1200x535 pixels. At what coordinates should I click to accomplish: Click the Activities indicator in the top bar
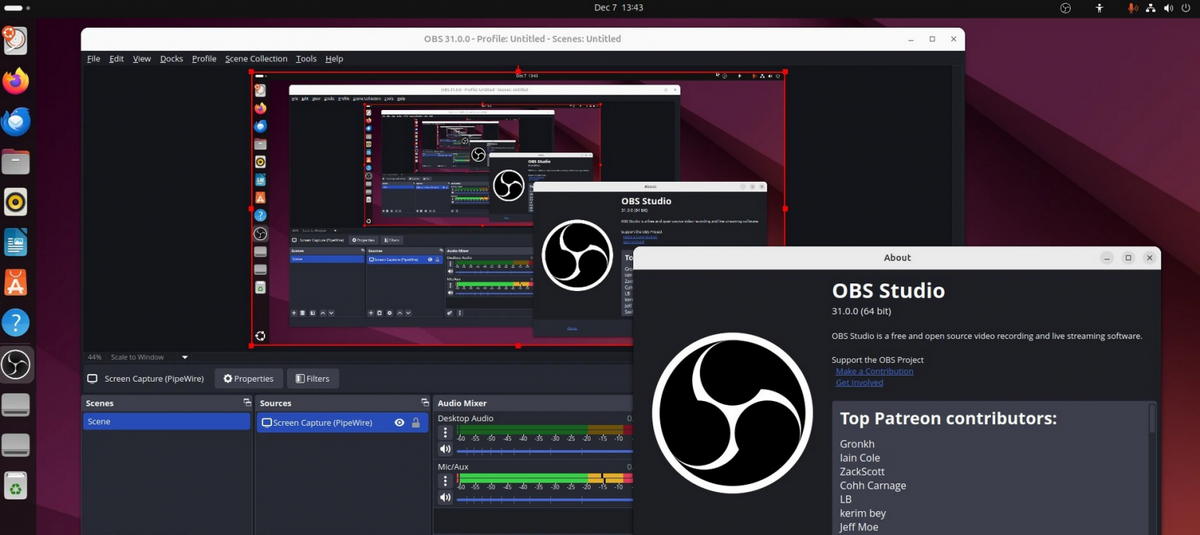pyautogui.click(x=17, y=7)
